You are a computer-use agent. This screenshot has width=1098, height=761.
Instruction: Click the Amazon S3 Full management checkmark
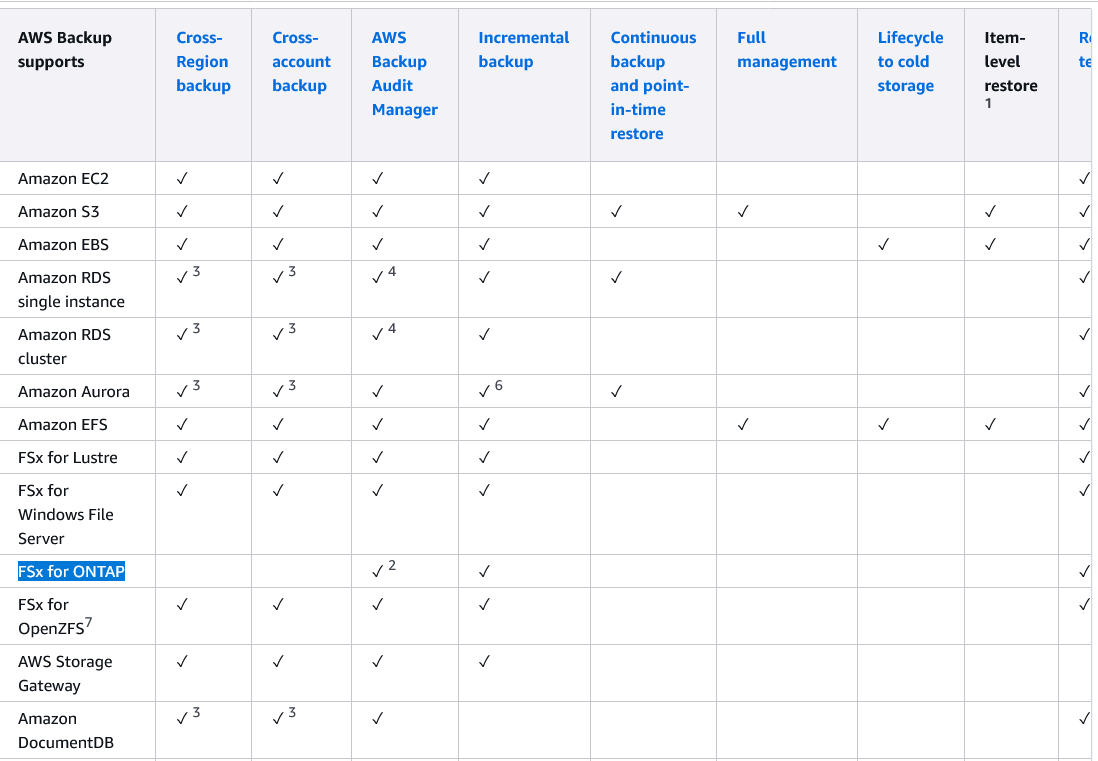click(743, 212)
